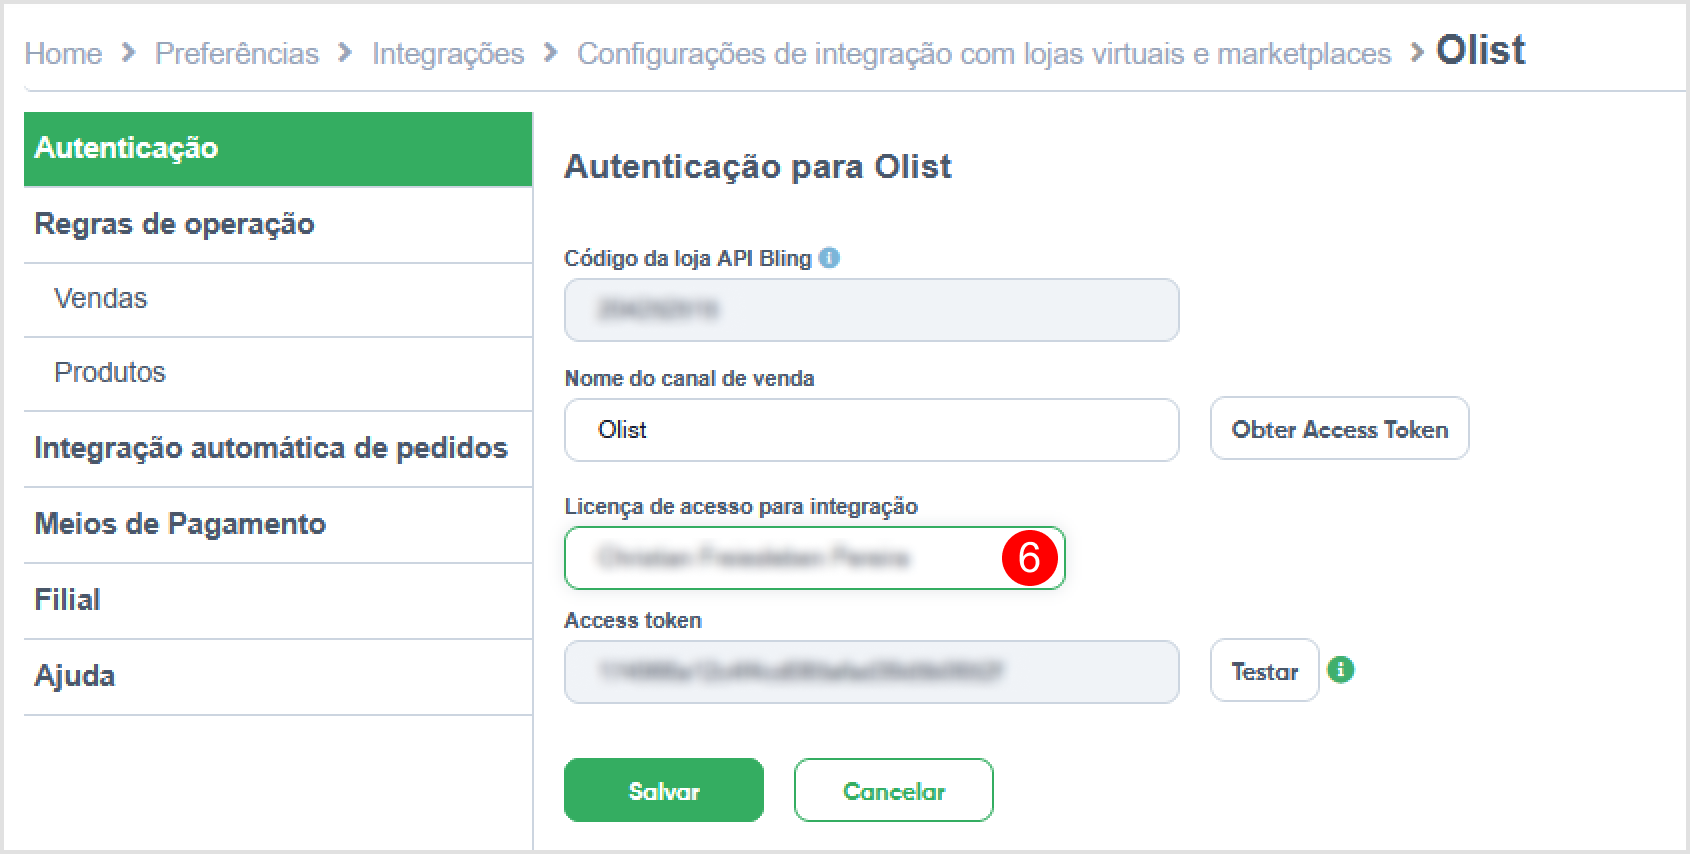1690x854 pixels.
Task: Click the chevron after Home breadcrumb
Action: pos(128,54)
